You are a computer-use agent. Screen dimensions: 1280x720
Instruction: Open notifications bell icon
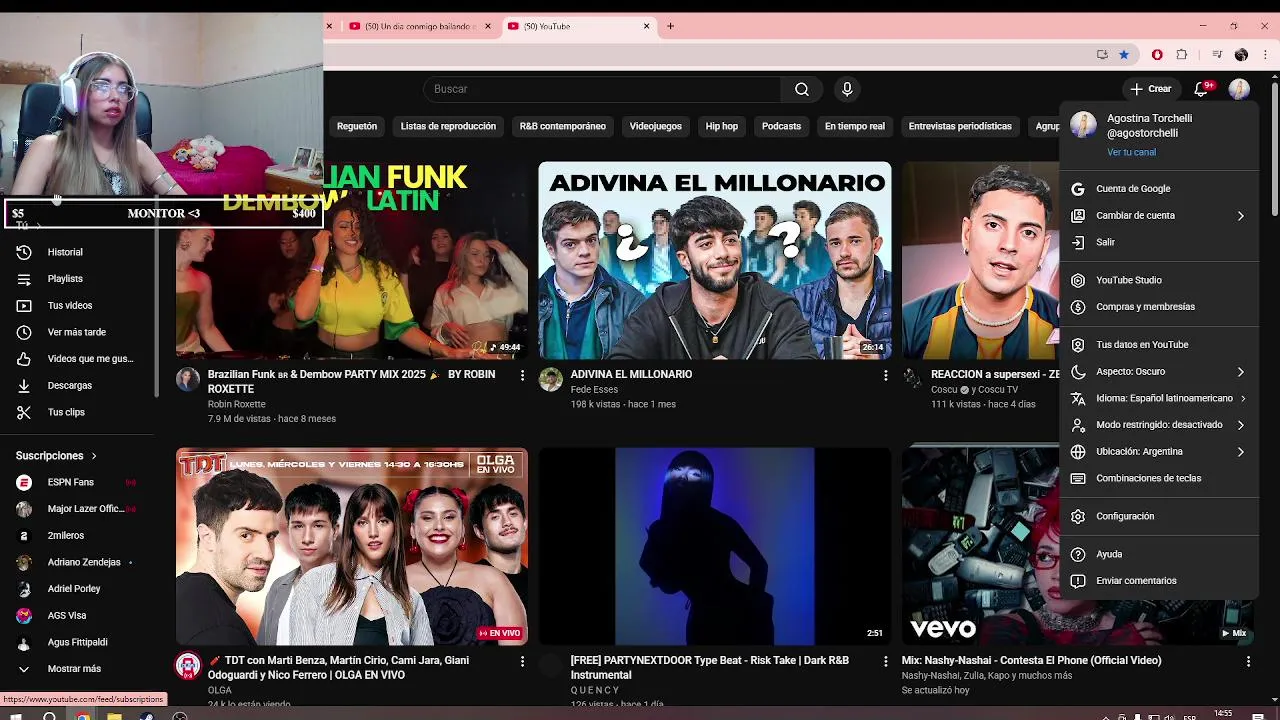pos(1202,89)
